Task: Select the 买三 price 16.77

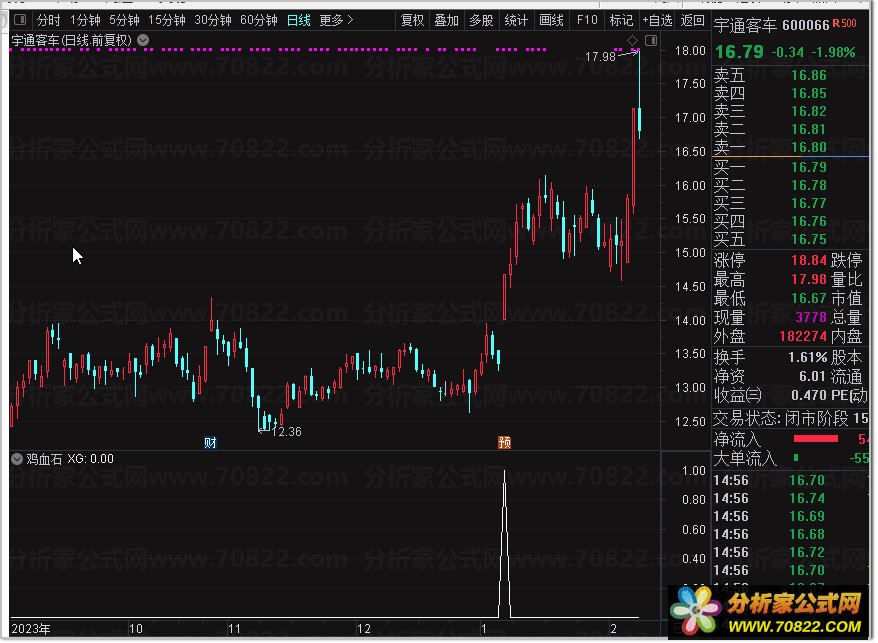Action: pyautogui.click(x=809, y=203)
